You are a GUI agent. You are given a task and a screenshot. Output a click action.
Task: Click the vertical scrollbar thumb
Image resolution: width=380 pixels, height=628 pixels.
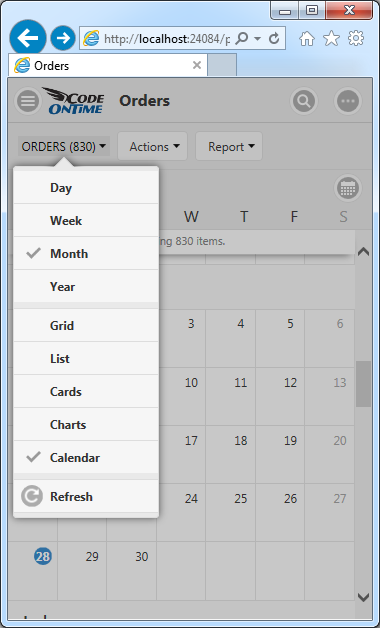(363, 384)
